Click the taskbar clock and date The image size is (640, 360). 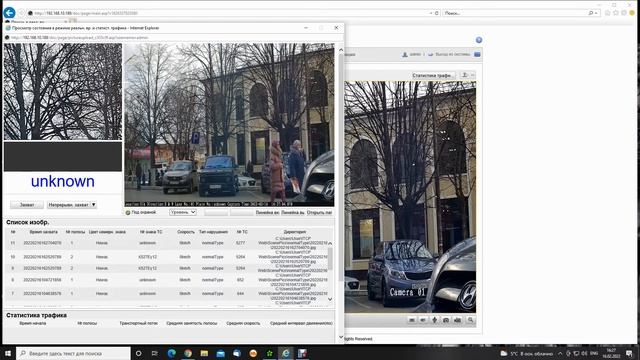611,353
